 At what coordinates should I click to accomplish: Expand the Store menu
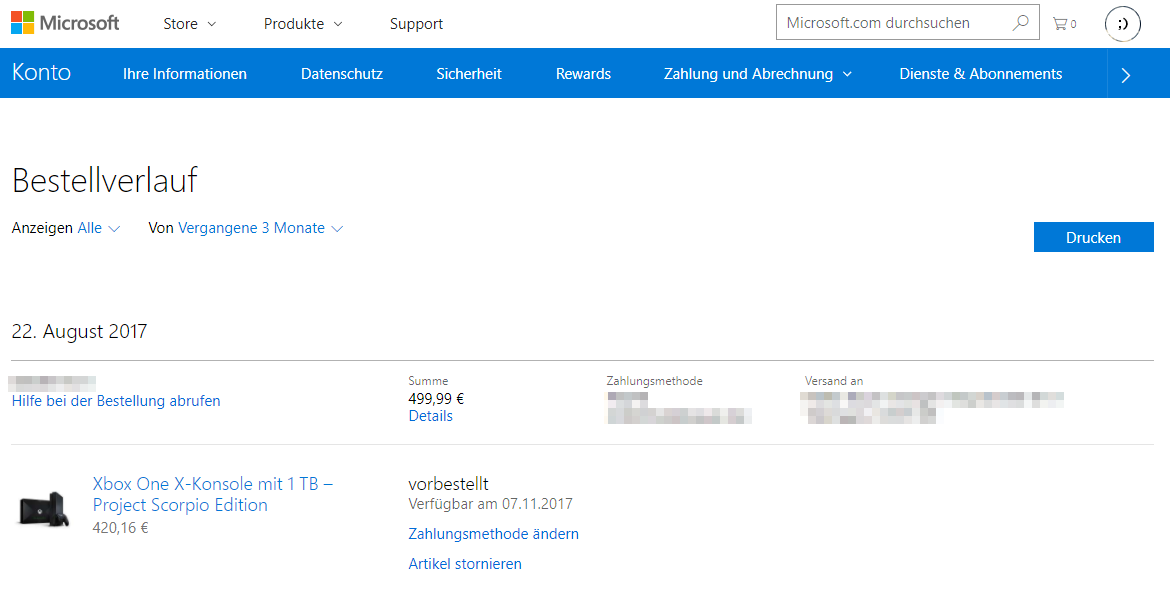pos(190,24)
